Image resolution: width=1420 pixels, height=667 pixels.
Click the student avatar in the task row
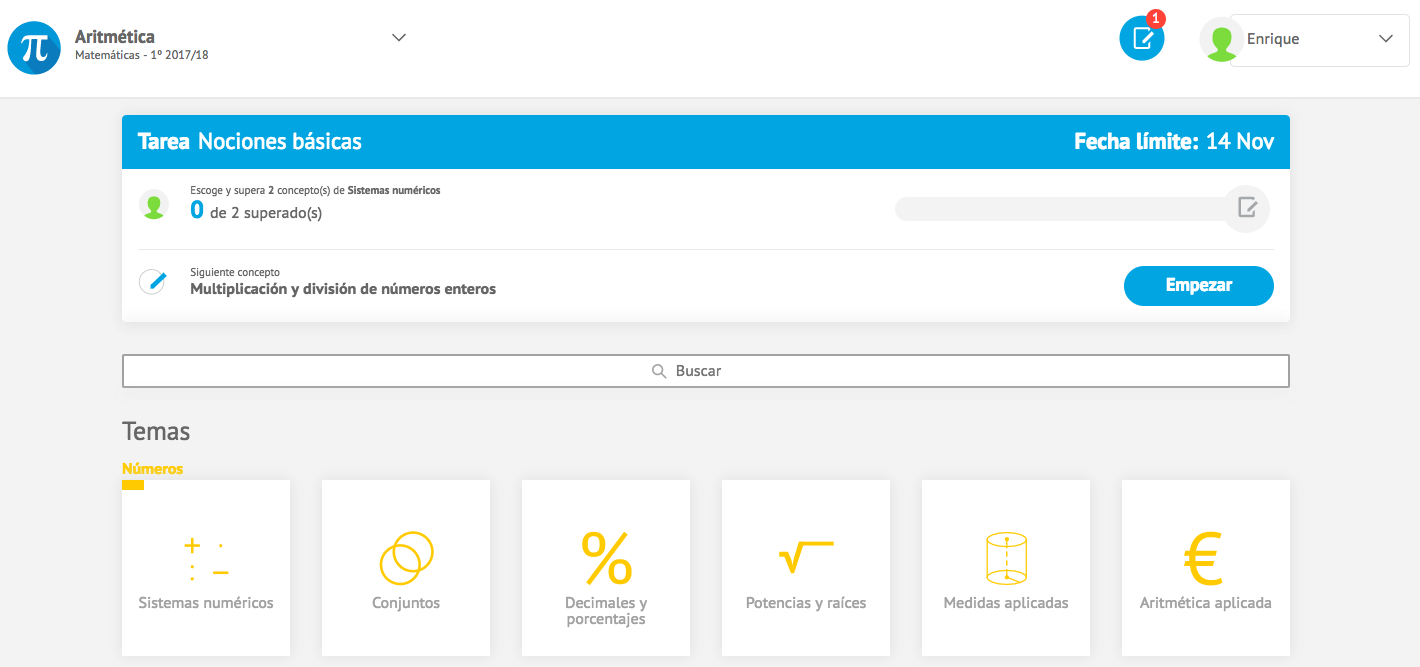pos(153,205)
